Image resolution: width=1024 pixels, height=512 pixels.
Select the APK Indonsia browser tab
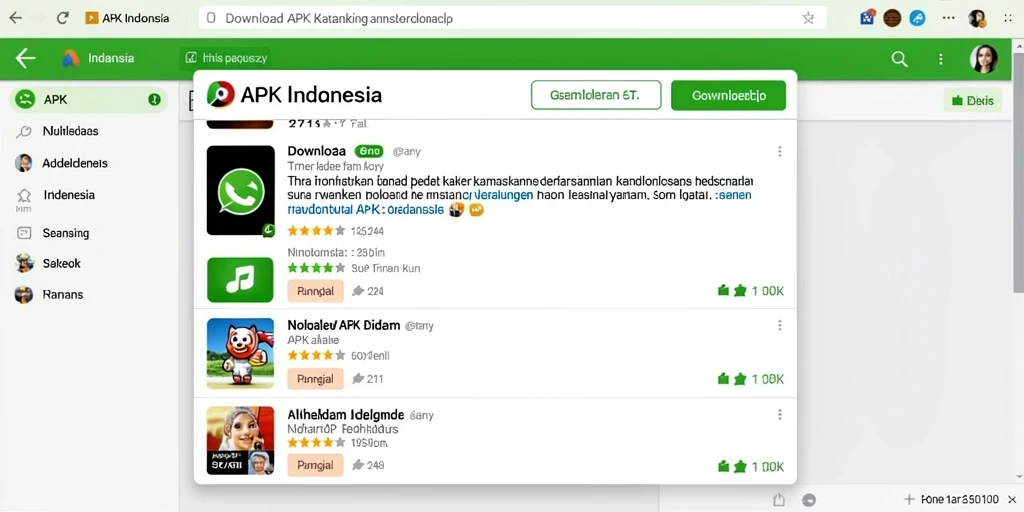click(127, 18)
